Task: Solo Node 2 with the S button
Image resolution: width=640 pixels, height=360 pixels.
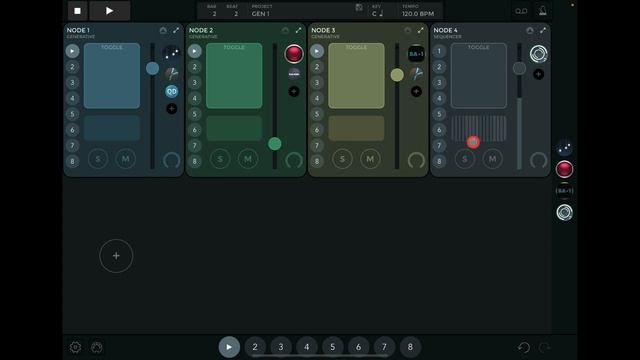Action: point(220,159)
